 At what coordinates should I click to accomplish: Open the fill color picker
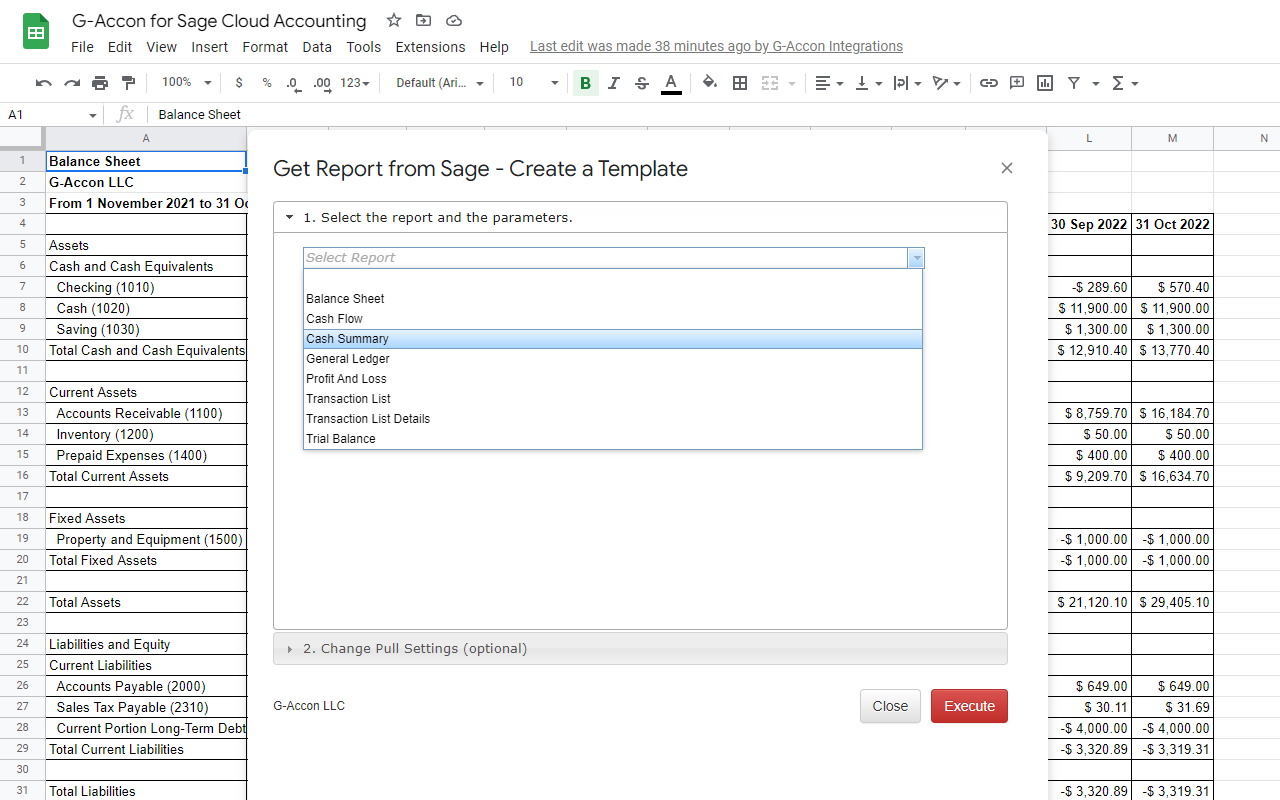point(710,83)
